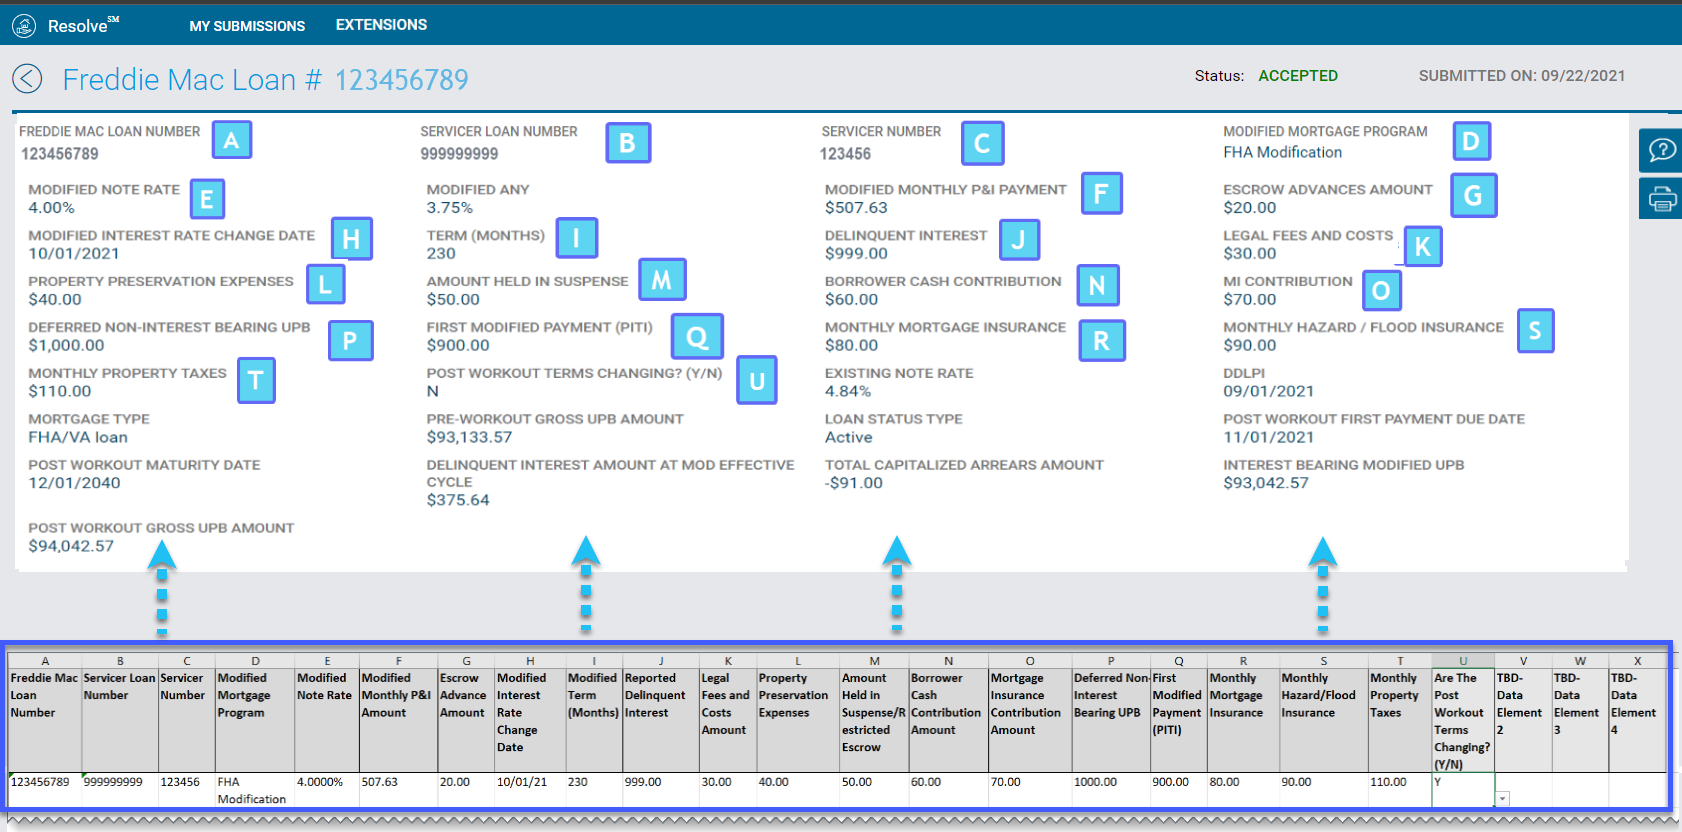The width and height of the screenshot is (1682, 832).
Task: Click the existing note rate 4.84%
Action: pyautogui.click(x=848, y=392)
